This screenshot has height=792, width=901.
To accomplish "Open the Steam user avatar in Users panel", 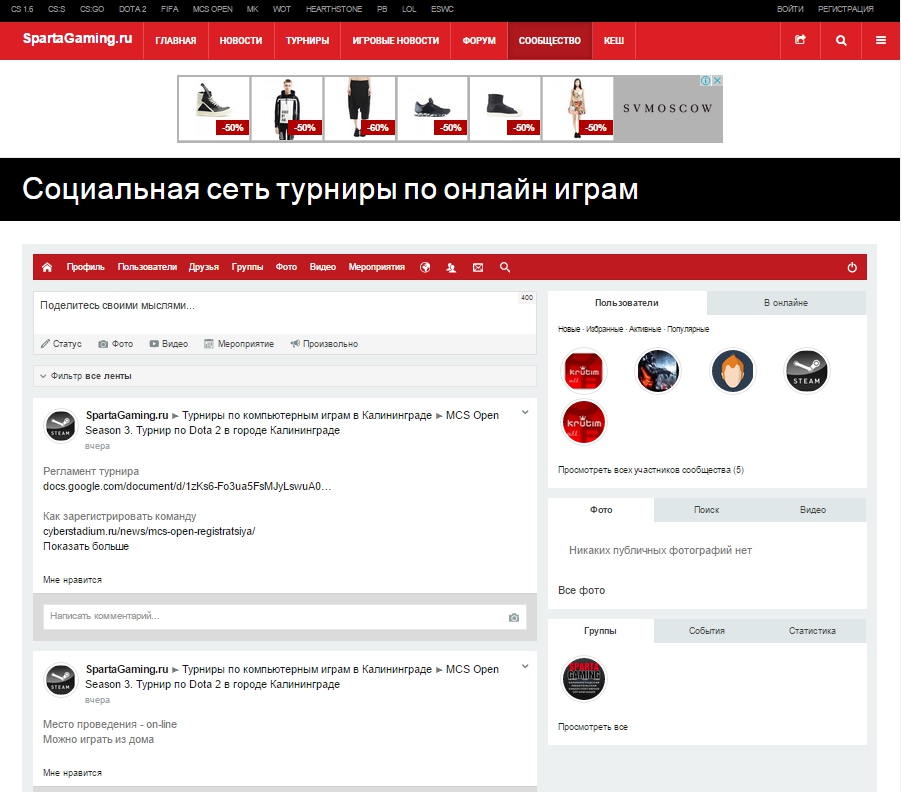I will [x=806, y=371].
